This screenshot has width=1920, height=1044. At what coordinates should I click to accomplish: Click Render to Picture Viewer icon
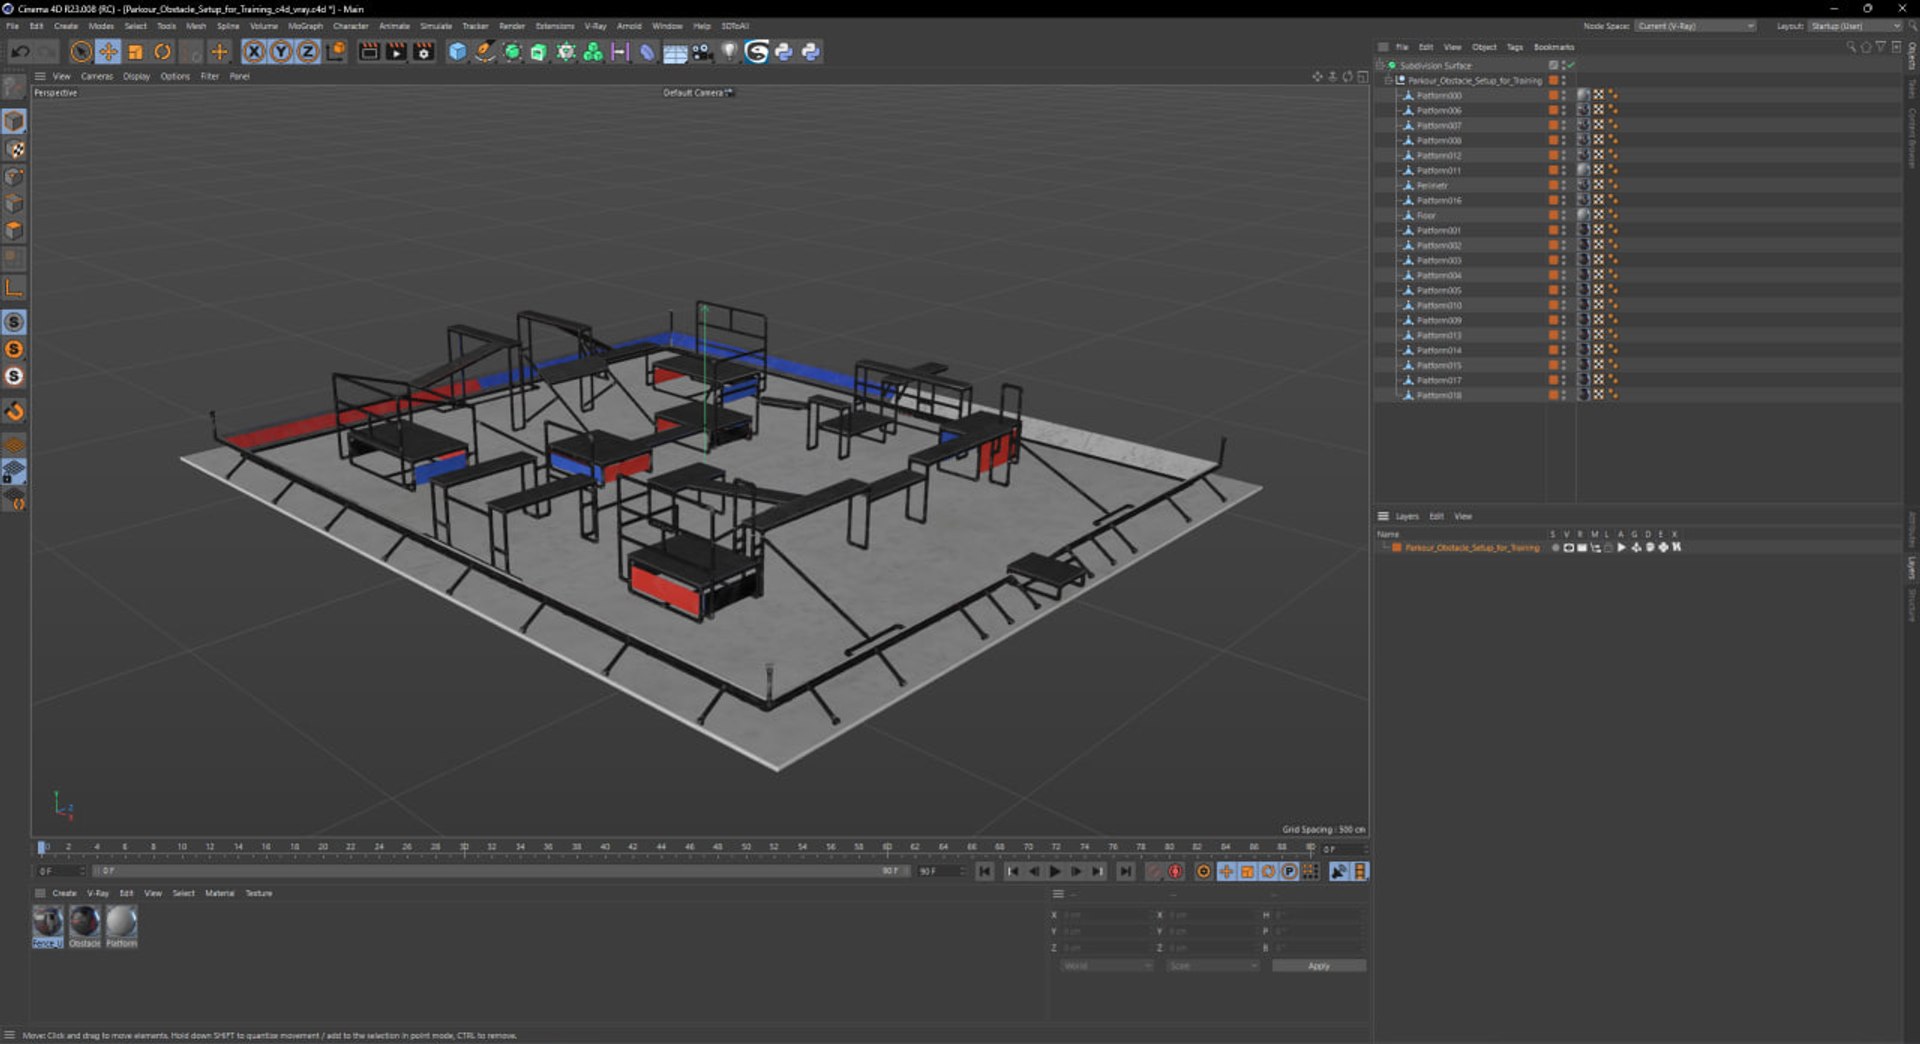(396, 52)
